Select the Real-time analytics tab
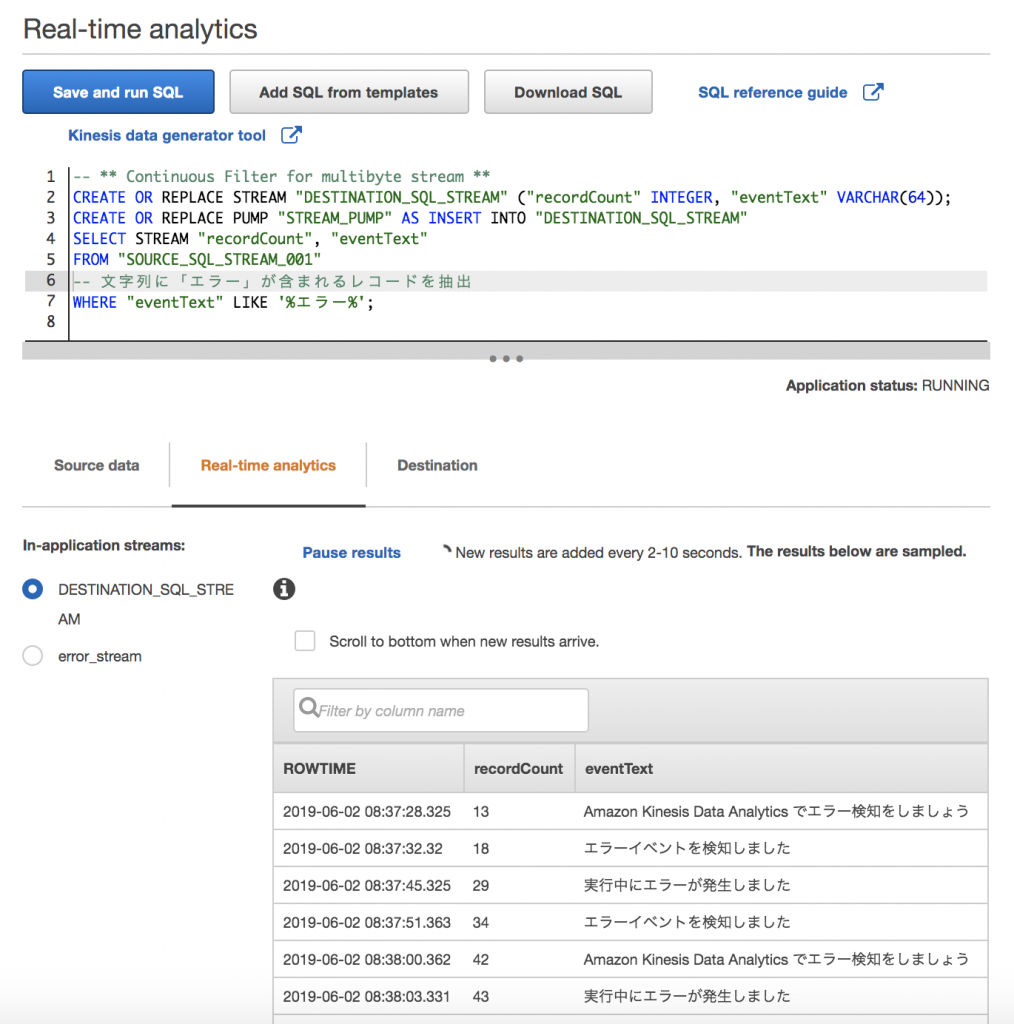1014x1024 pixels. tap(268, 465)
